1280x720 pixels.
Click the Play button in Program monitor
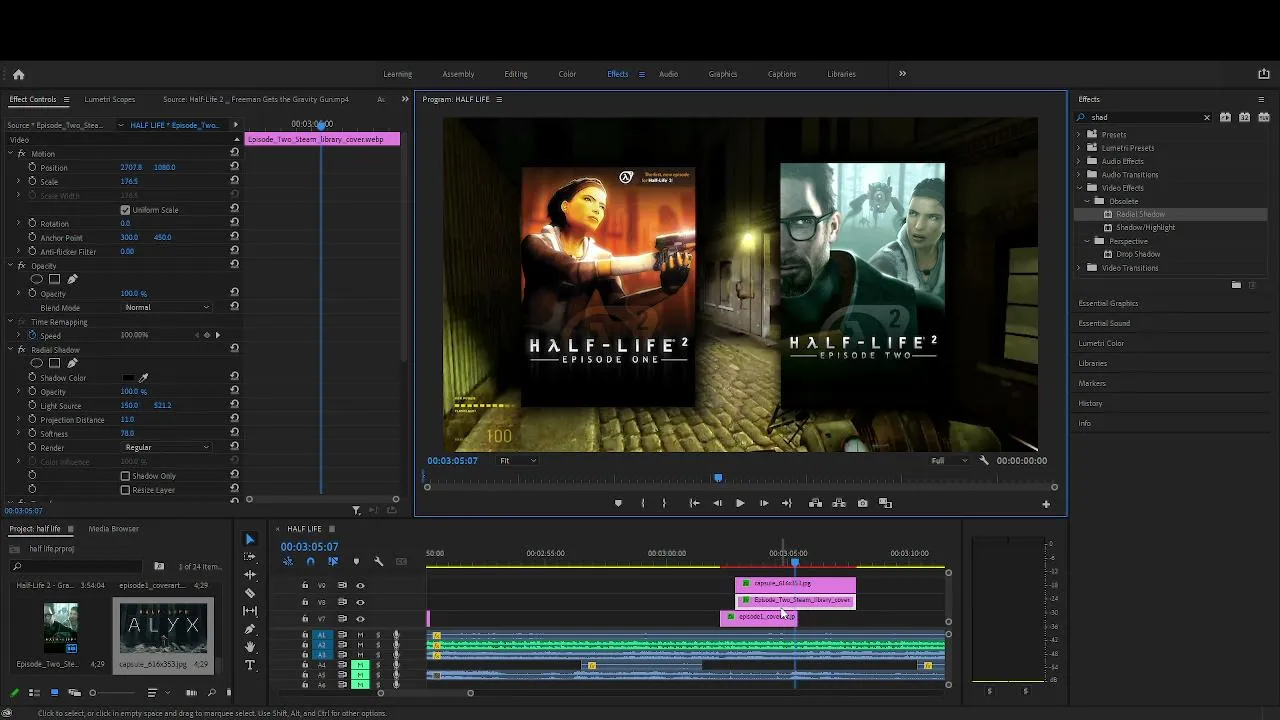tap(740, 503)
